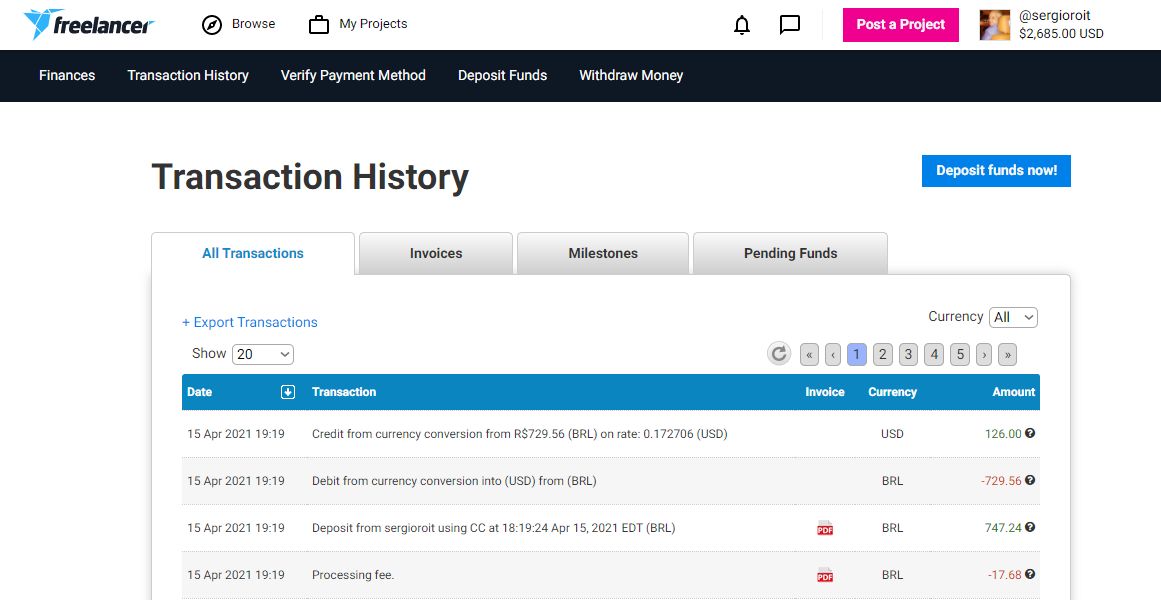This screenshot has height=600, width=1161.
Task: Expand the Show 20 rows dropdown
Action: pyautogui.click(x=263, y=354)
